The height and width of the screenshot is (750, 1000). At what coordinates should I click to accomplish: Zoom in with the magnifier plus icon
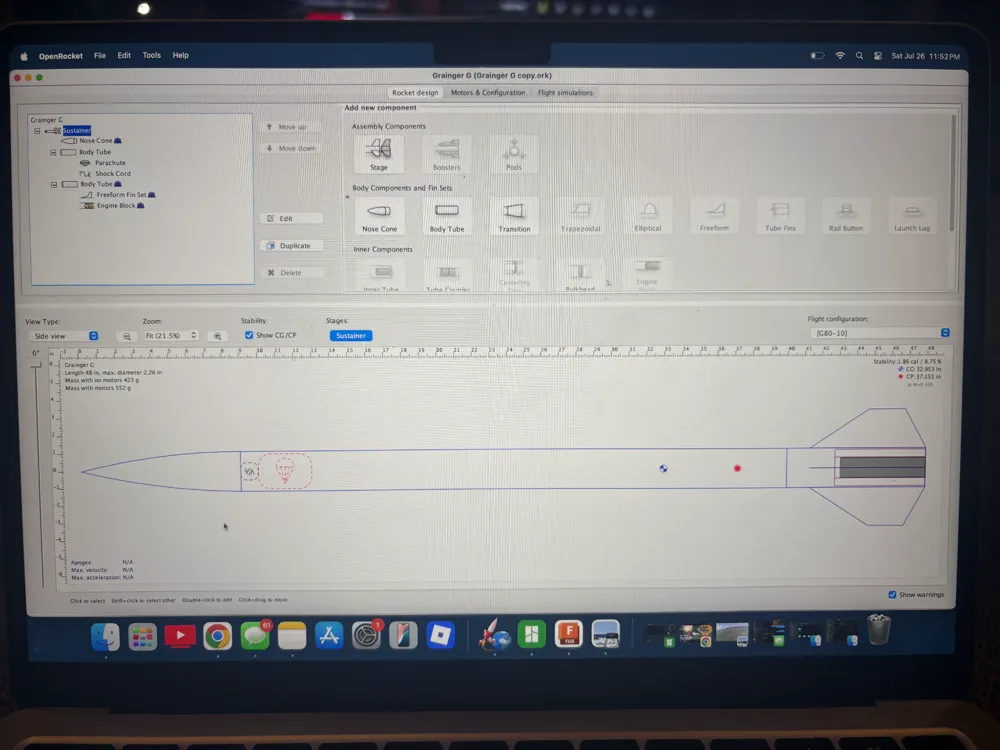pyautogui.click(x=217, y=336)
